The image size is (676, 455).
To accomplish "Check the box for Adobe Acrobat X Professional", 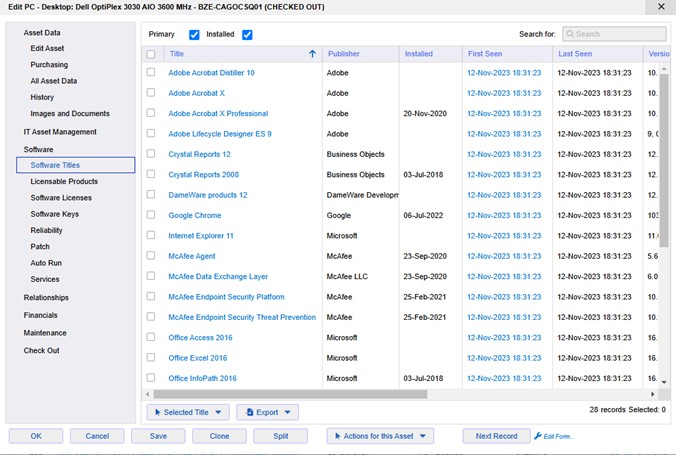I will pyautogui.click(x=151, y=113).
